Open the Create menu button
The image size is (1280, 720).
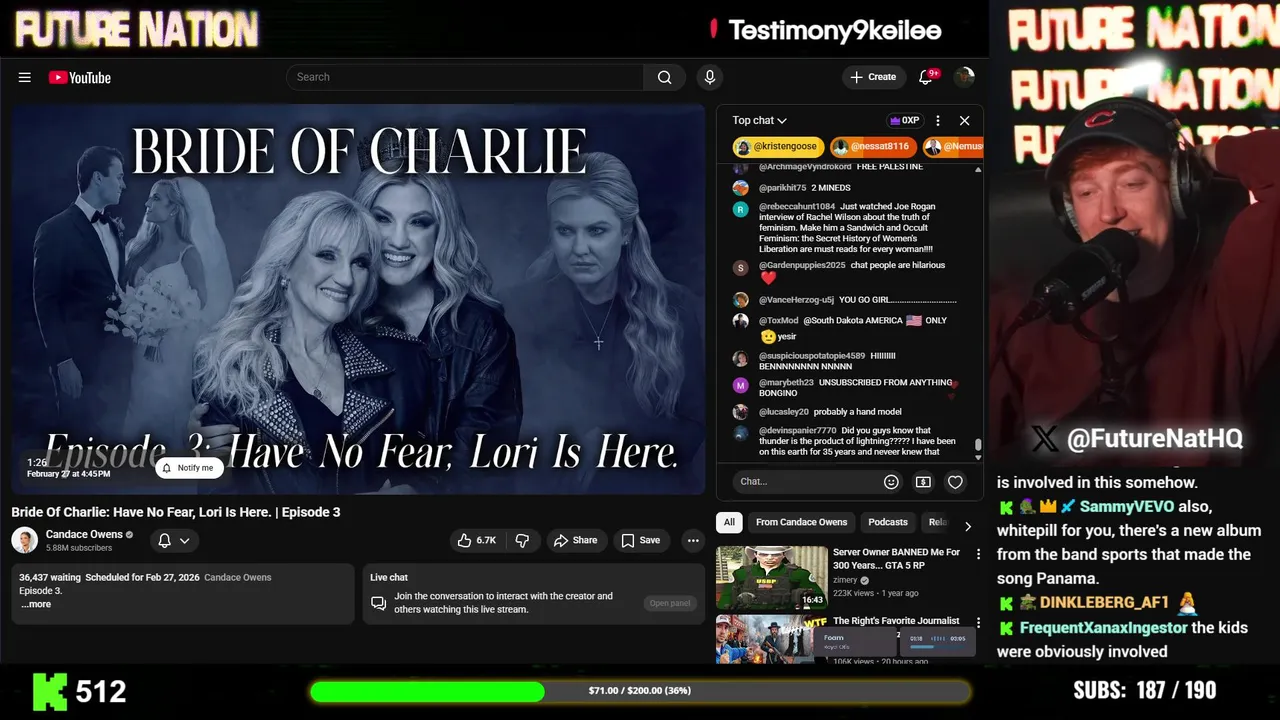point(873,77)
